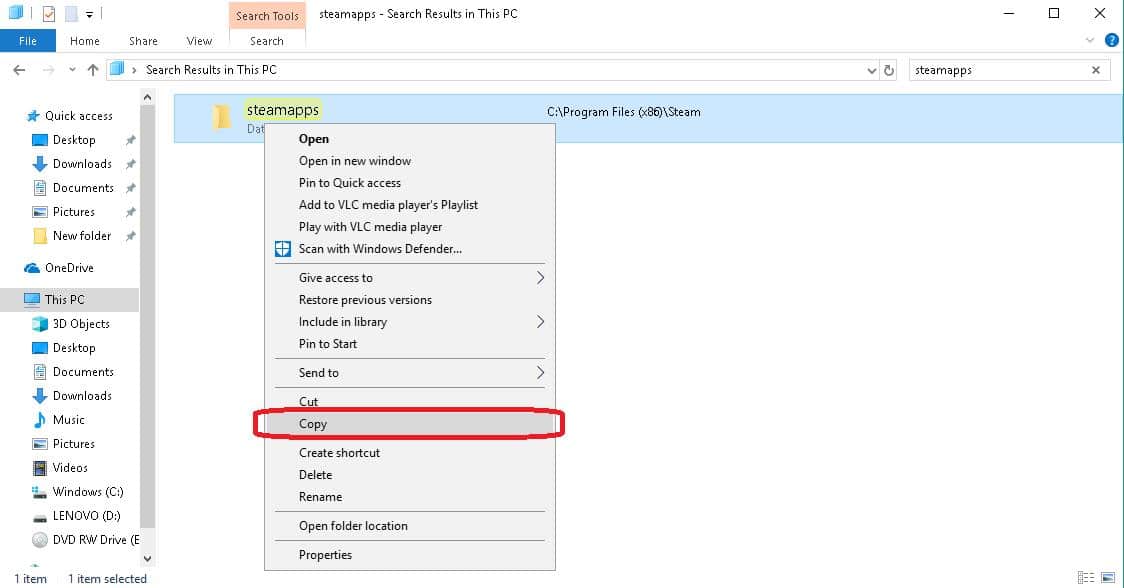Click the New folder quick access toolbar icon
Screen dimensions: 1124x588
pyautogui.click(x=71, y=14)
